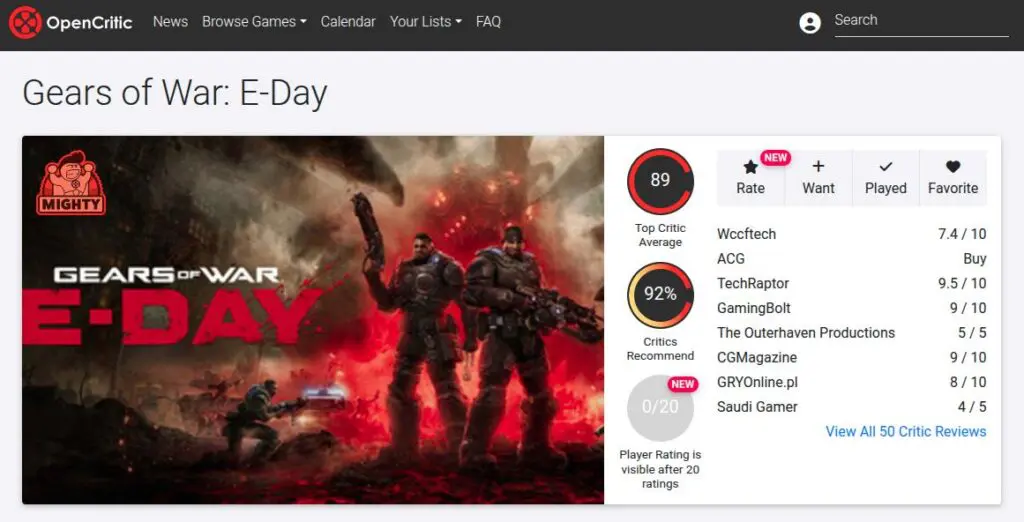
Task: Click the Gears of War E-Day cover artwork
Action: pos(313,319)
